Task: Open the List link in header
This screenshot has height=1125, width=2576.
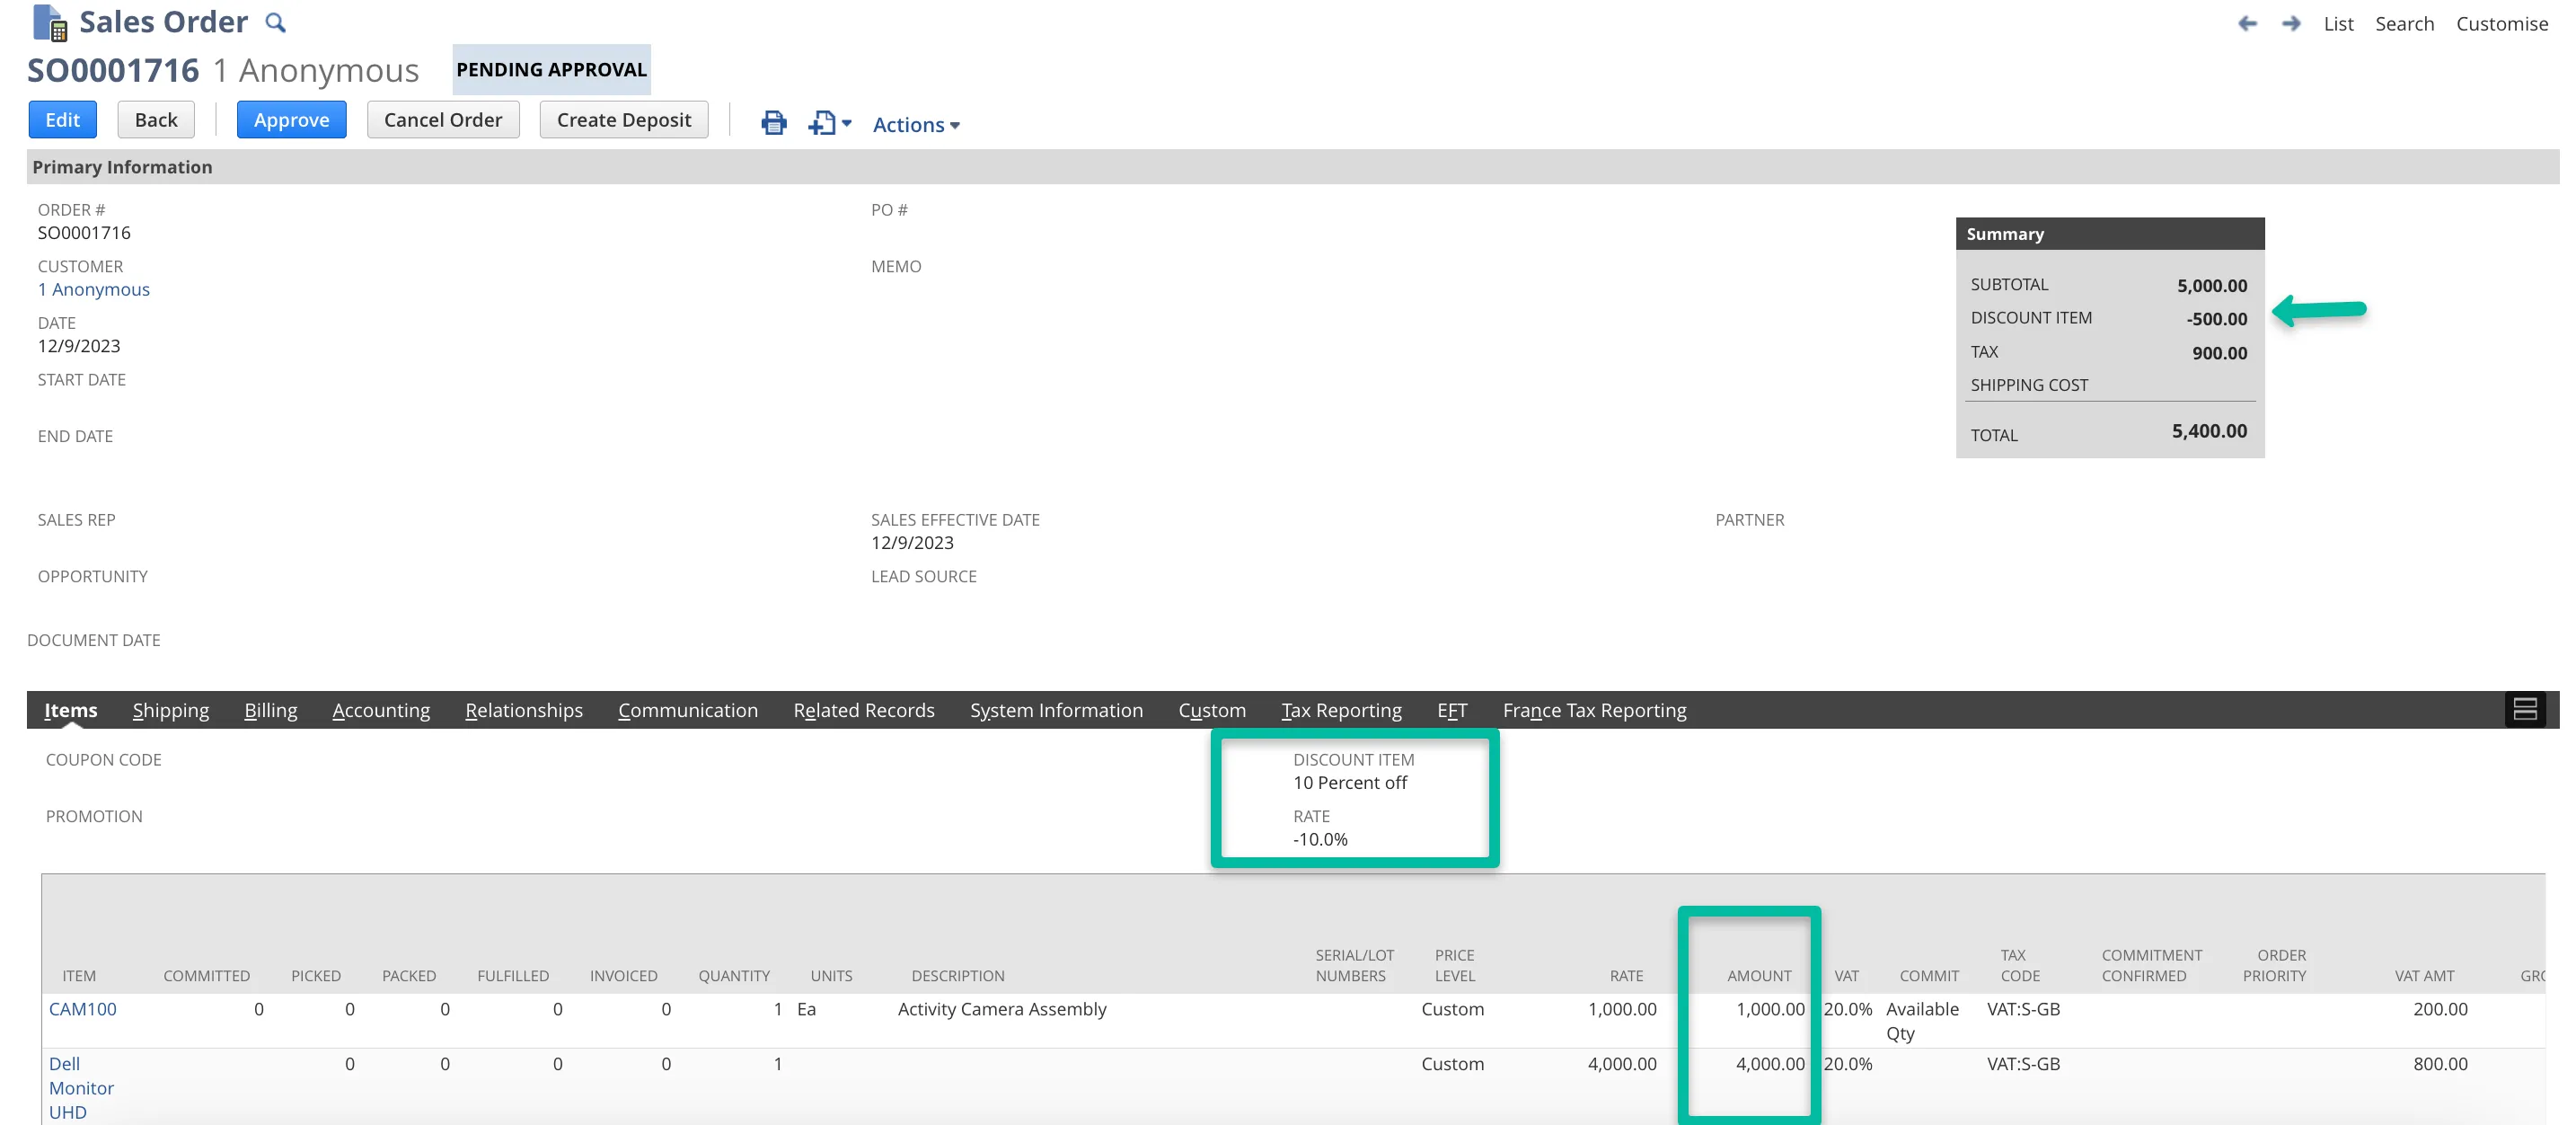Action: (x=2338, y=23)
